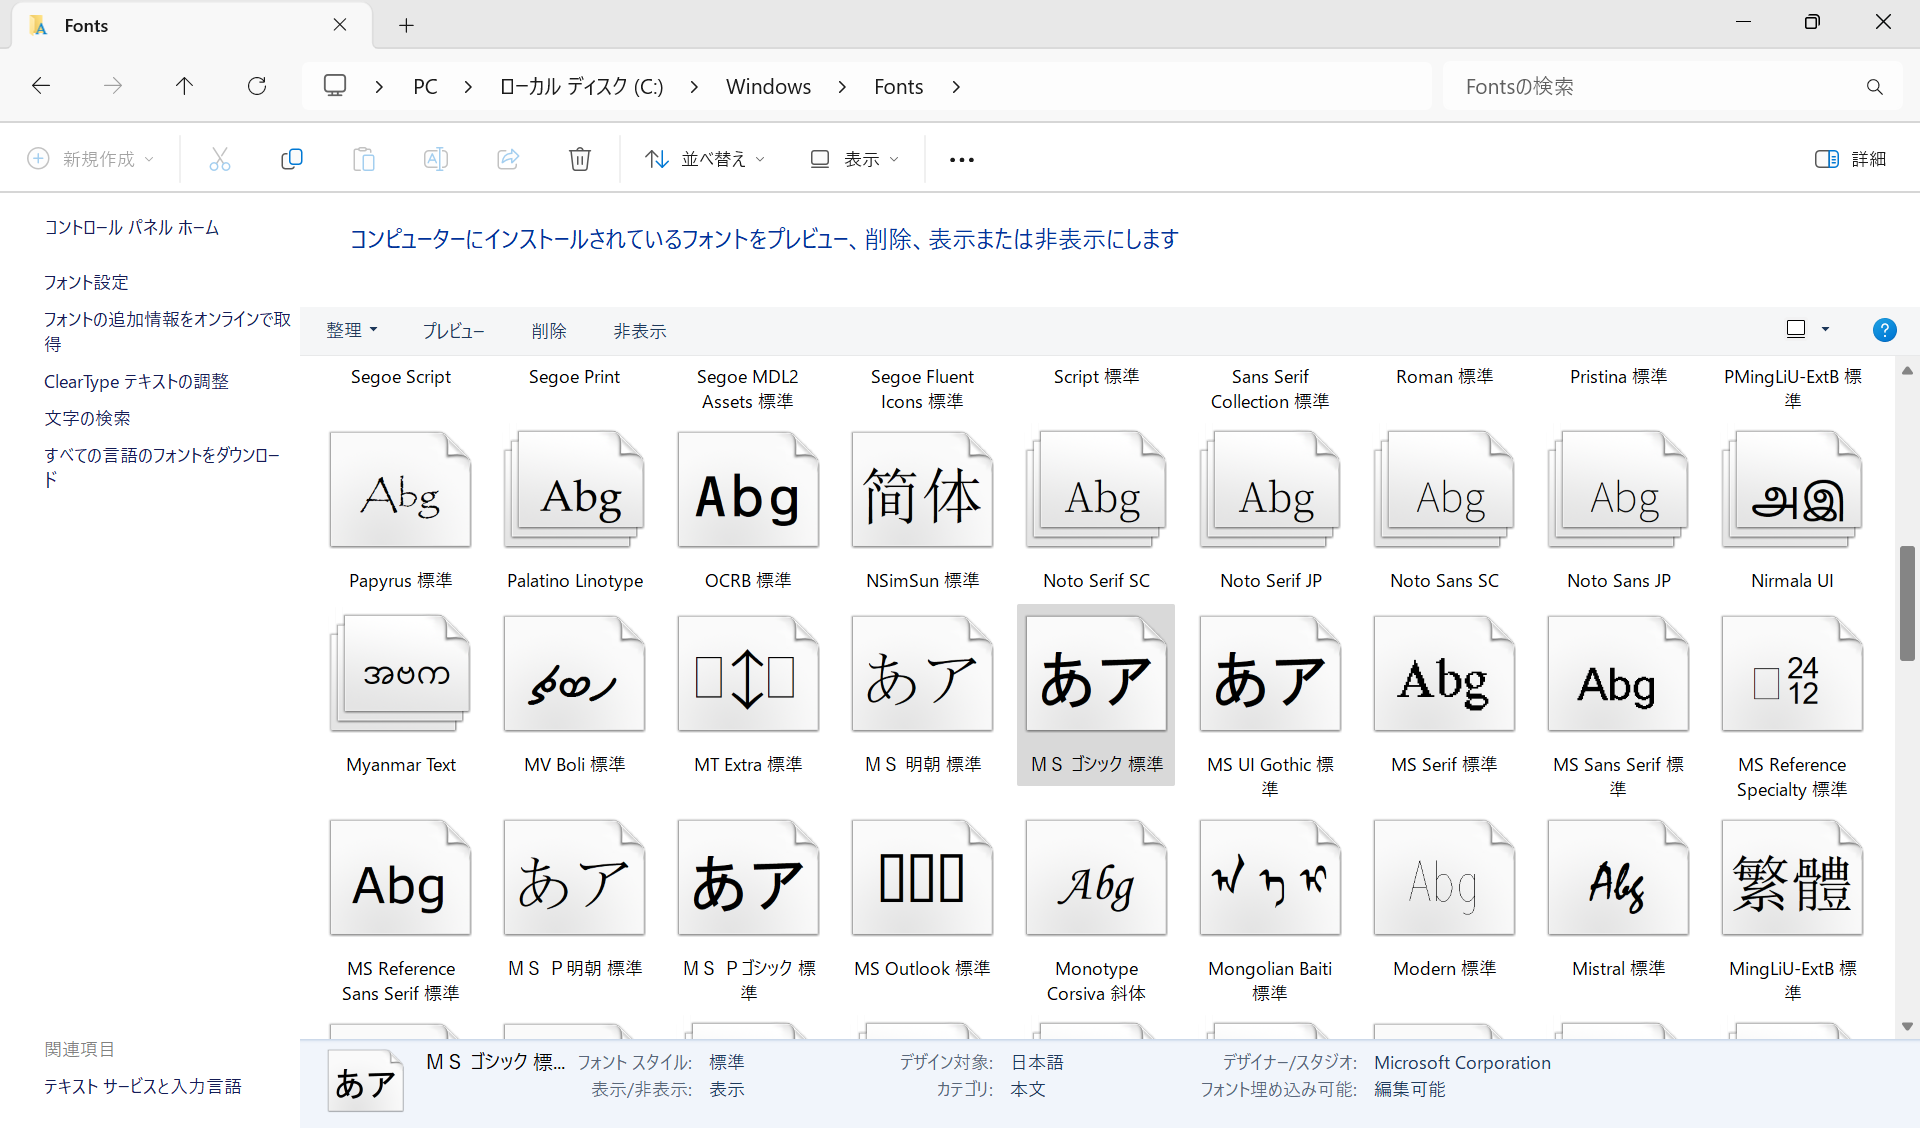This screenshot has width=1920, height=1128.
Task: Click プレビュー in the command bar
Action: (453, 331)
